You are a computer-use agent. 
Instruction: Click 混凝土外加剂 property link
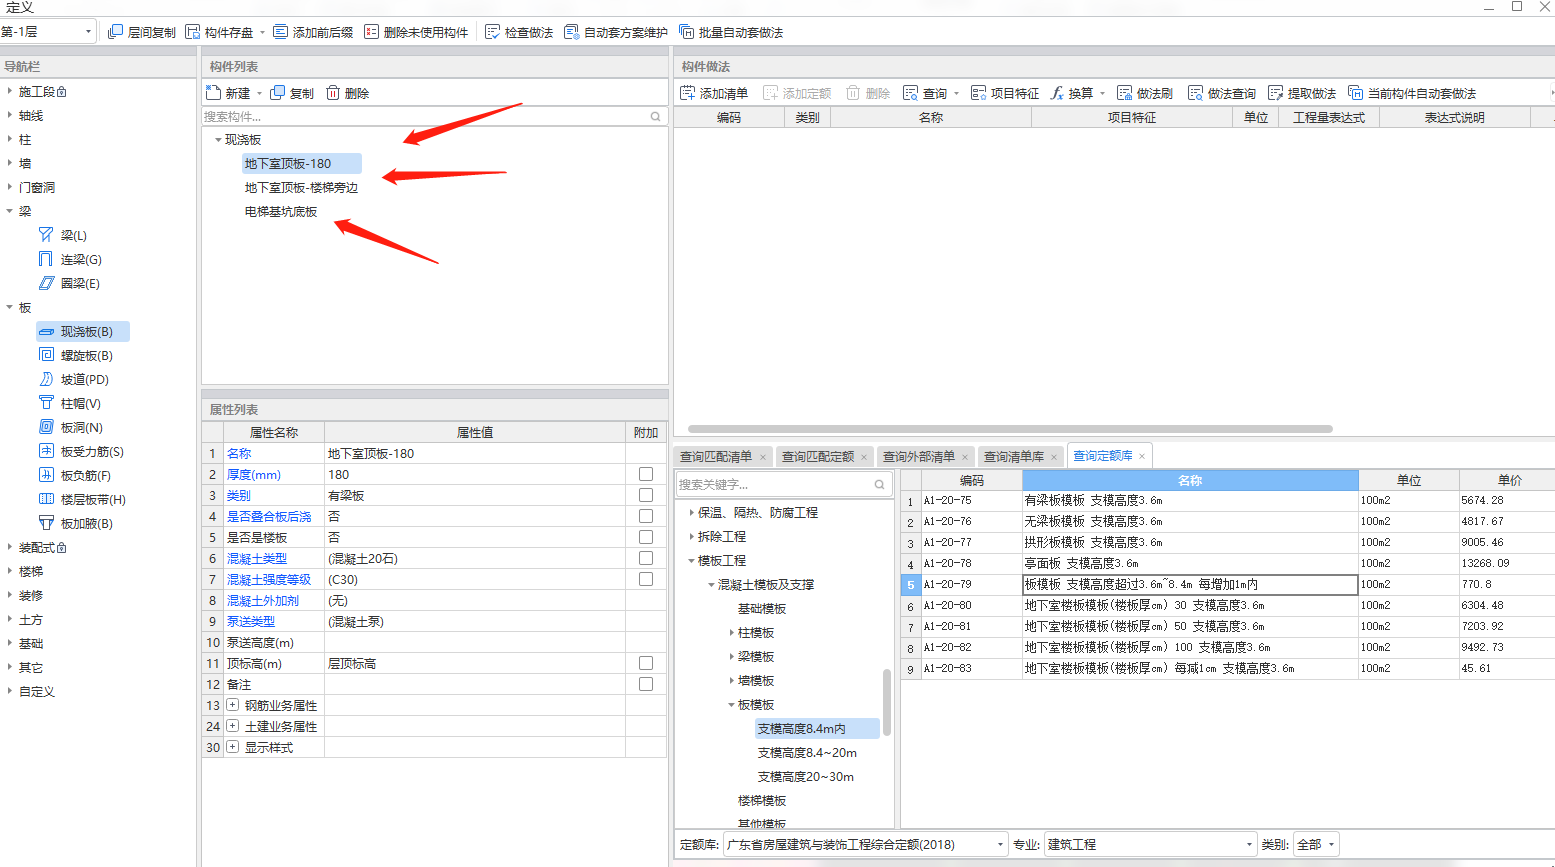tap(263, 600)
